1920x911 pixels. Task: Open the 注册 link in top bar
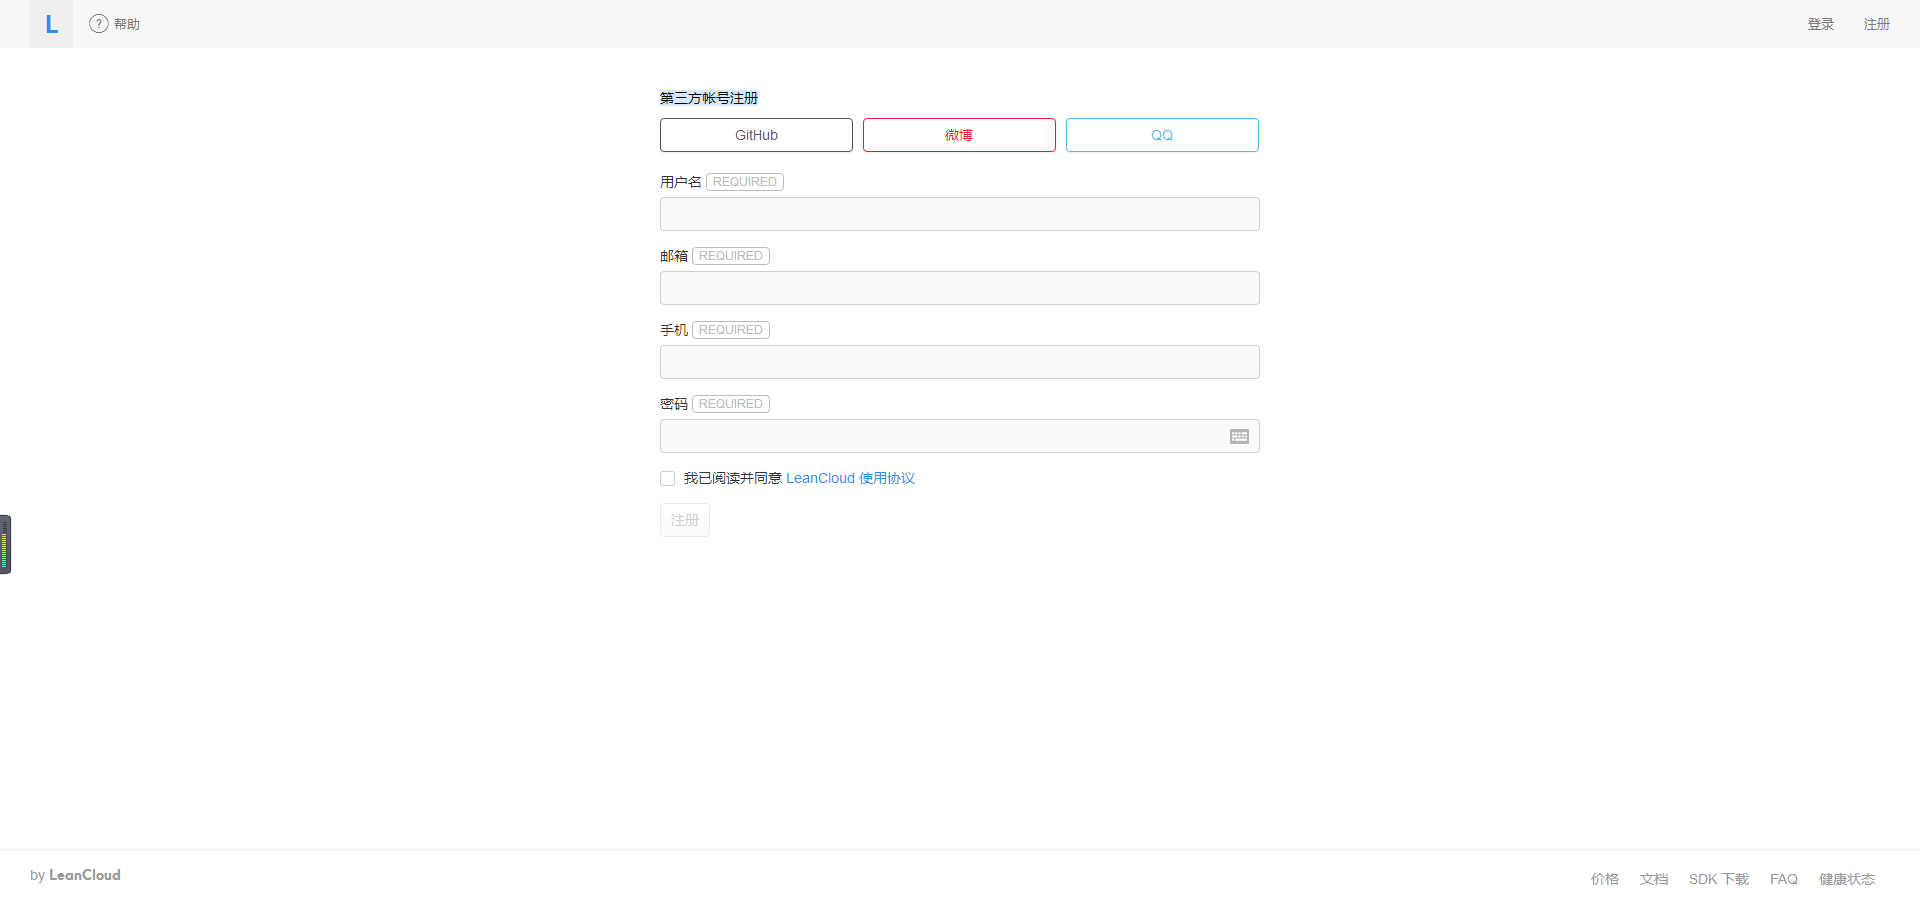(x=1876, y=24)
